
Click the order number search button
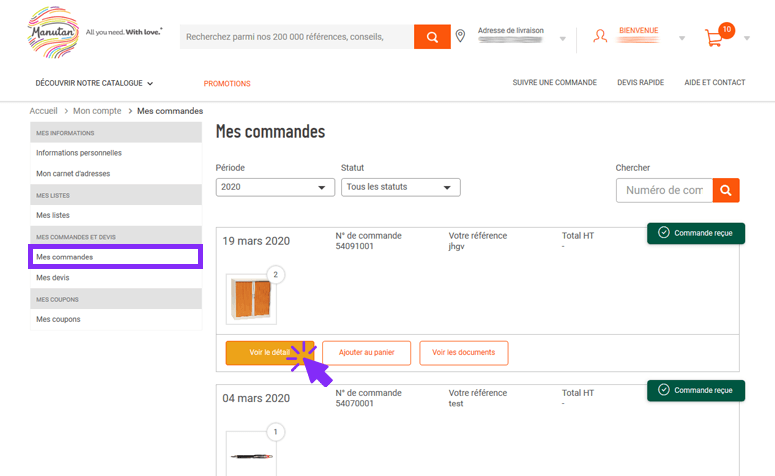[725, 190]
